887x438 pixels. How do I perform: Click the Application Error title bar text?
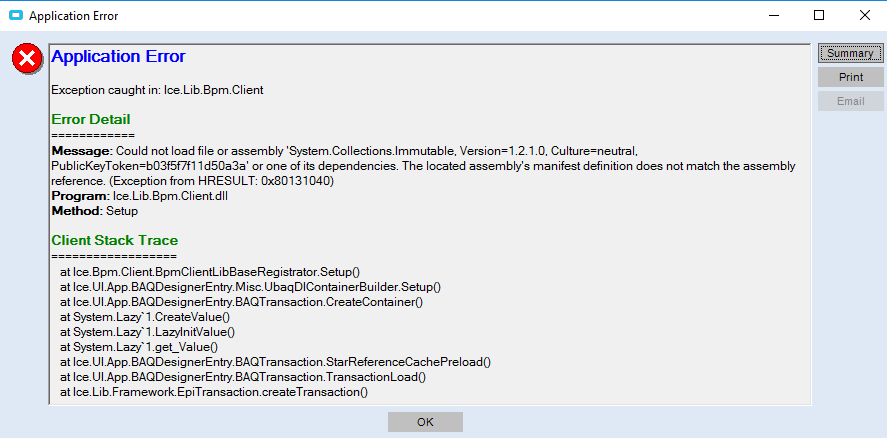tap(73, 15)
